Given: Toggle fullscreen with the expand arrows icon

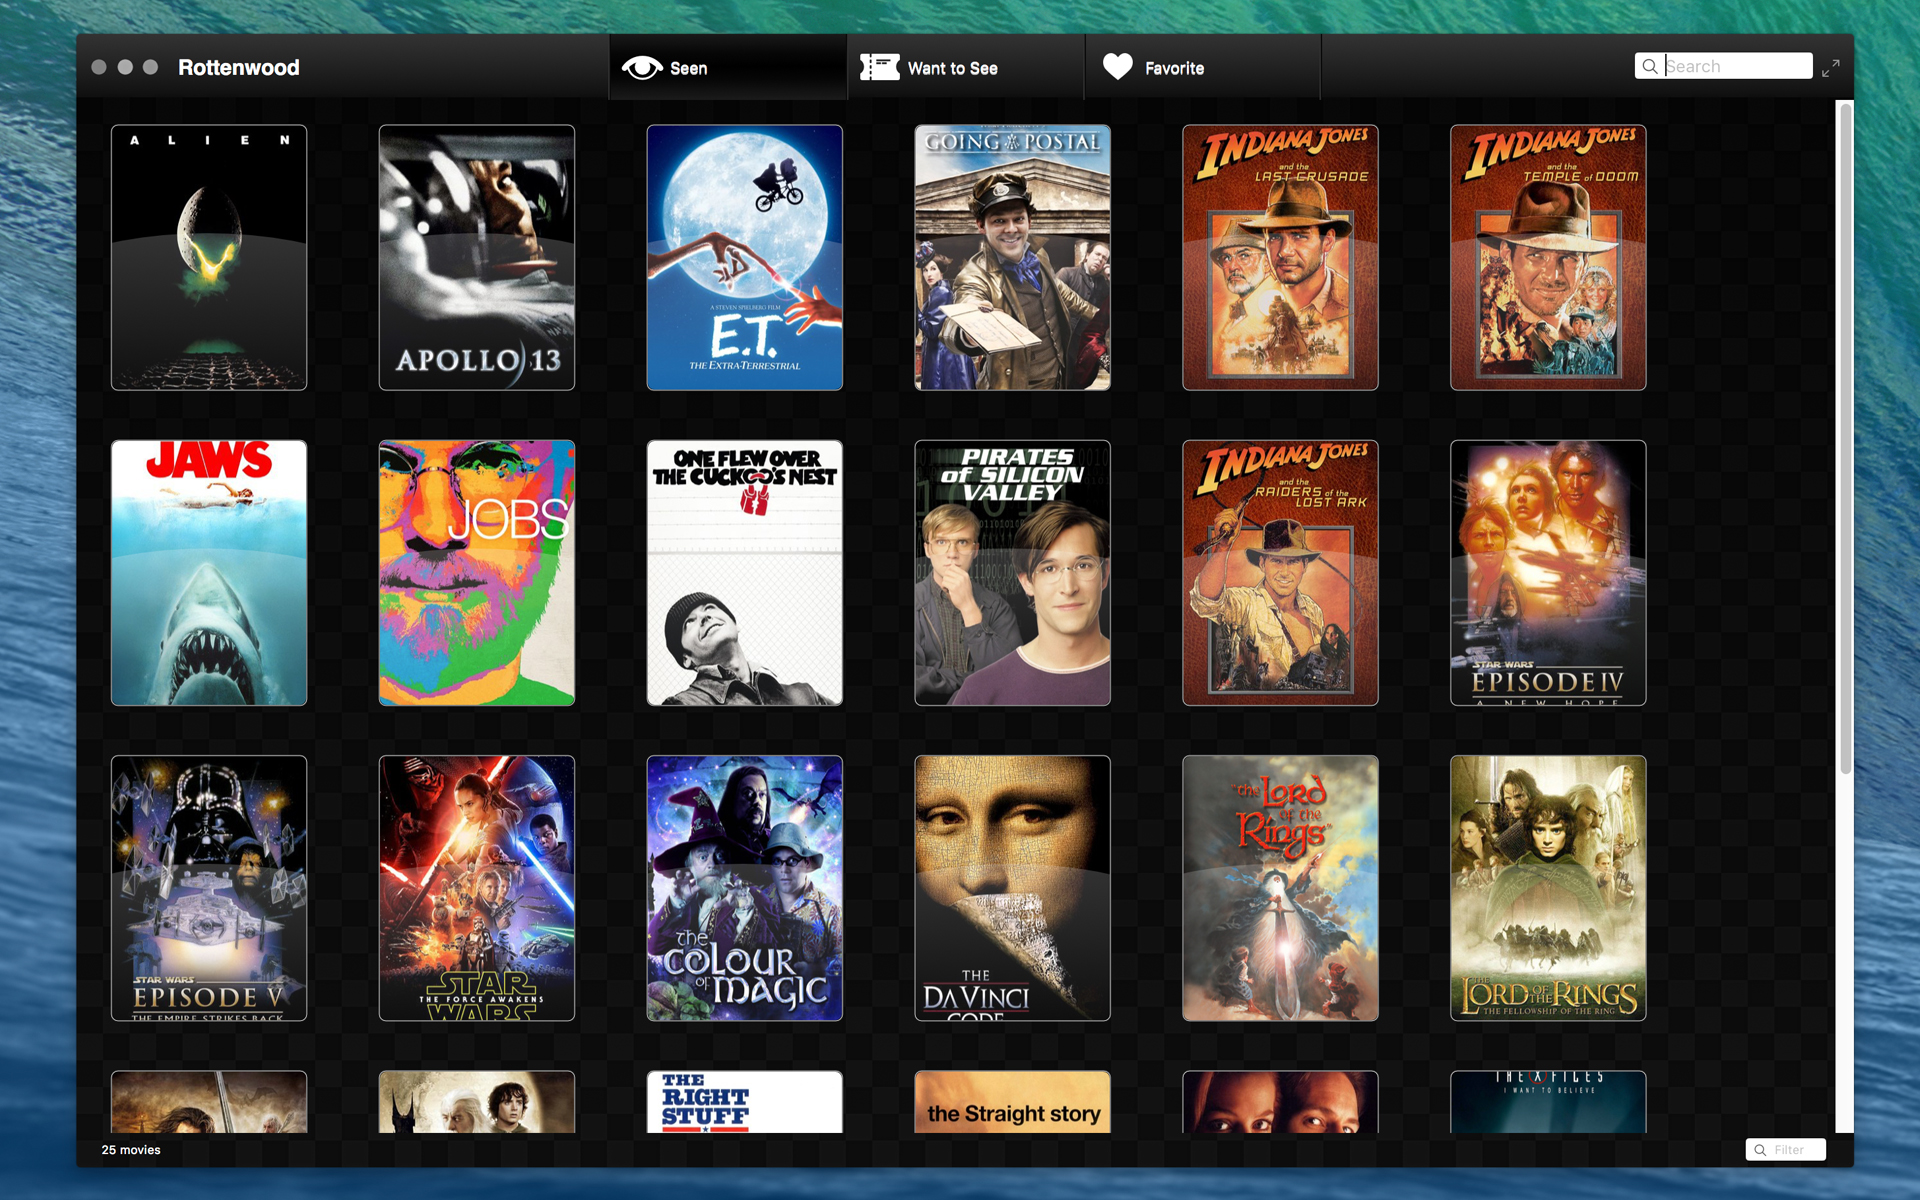Looking at the screenshot, I should (x=1830, y=68).
